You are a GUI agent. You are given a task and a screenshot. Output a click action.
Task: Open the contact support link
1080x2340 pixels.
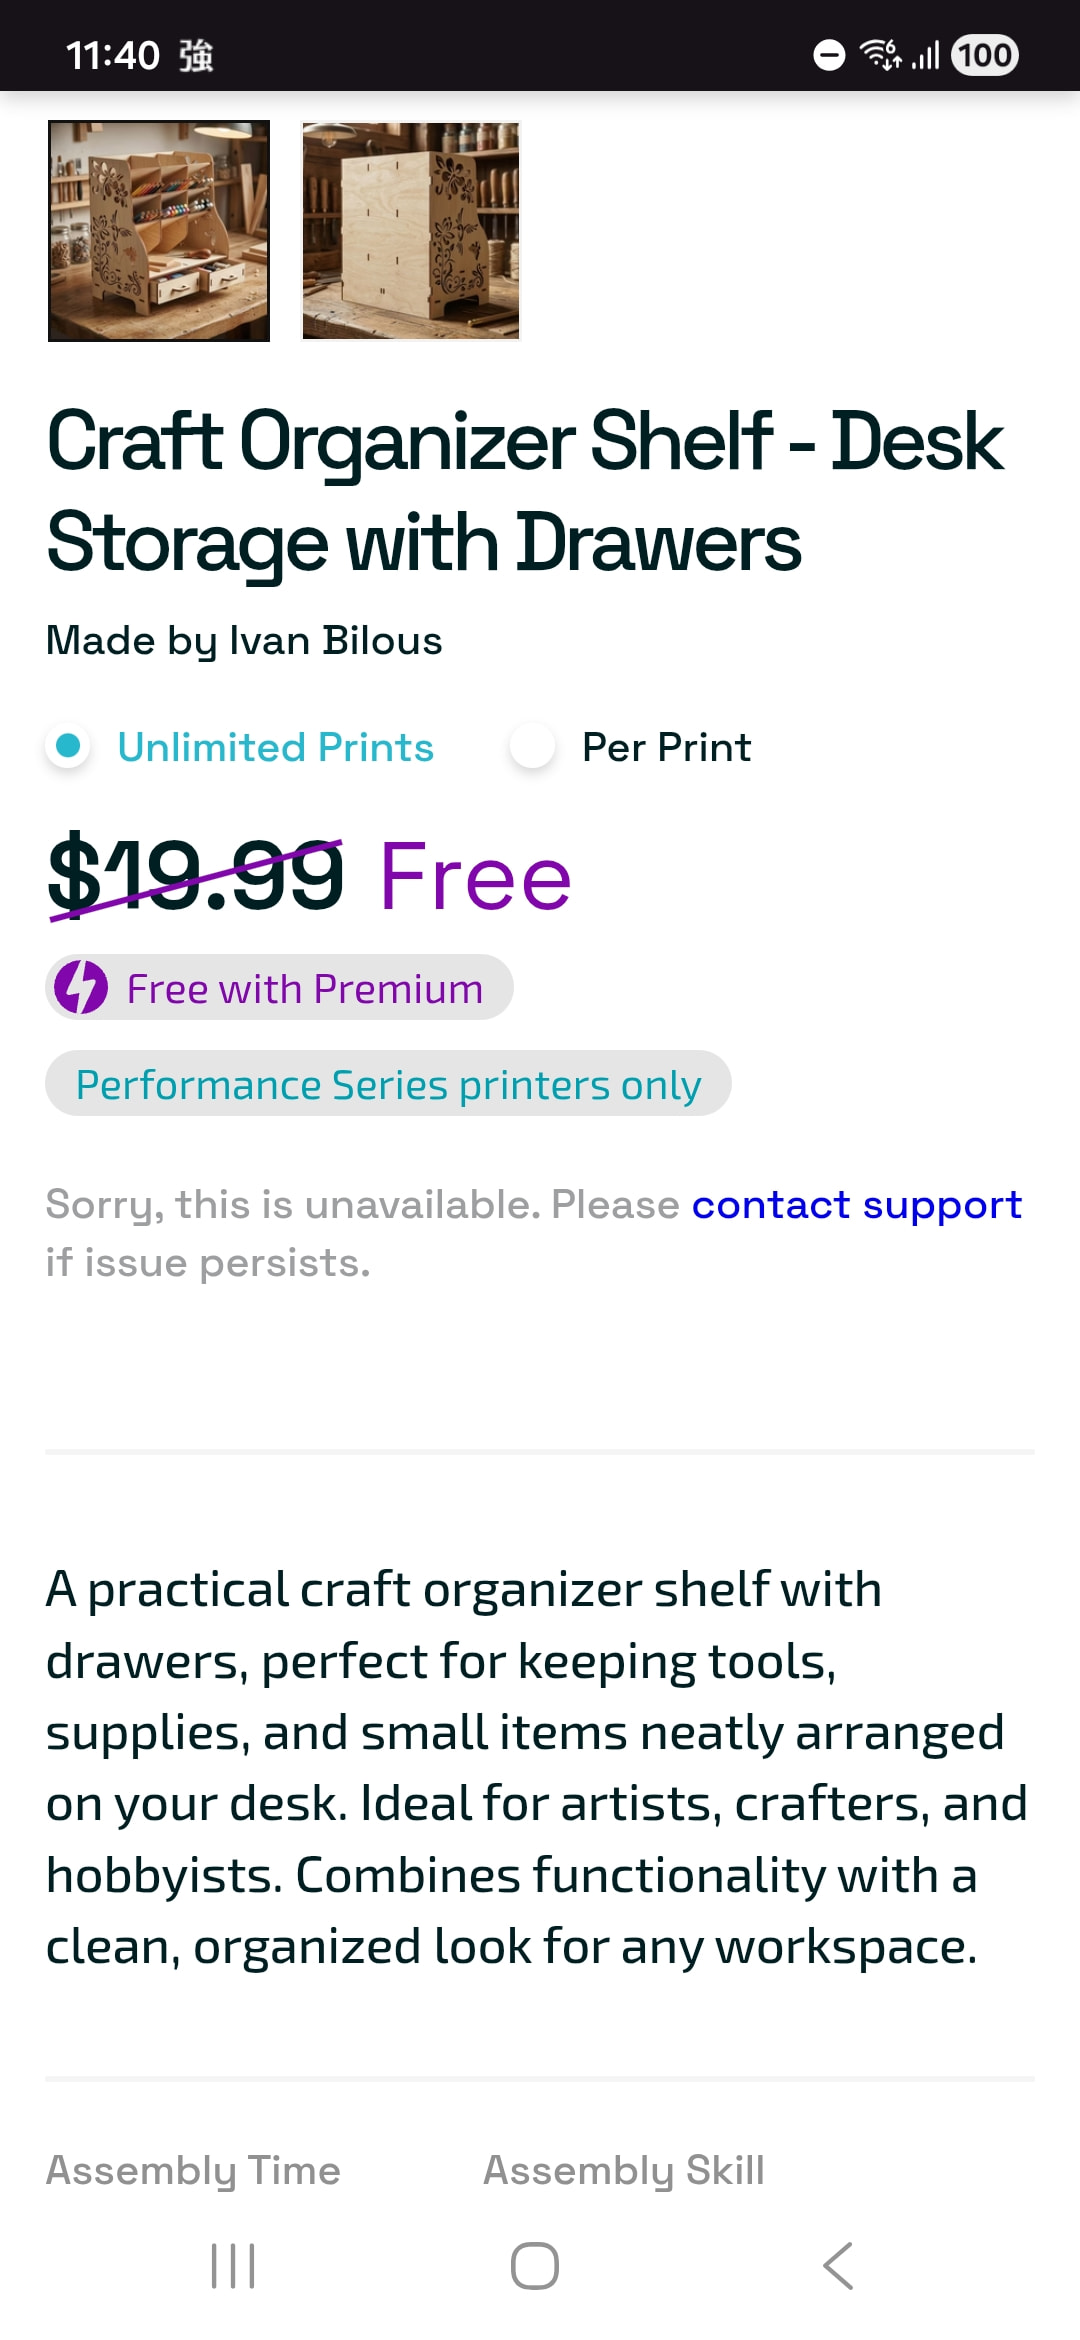(856, 1204)
